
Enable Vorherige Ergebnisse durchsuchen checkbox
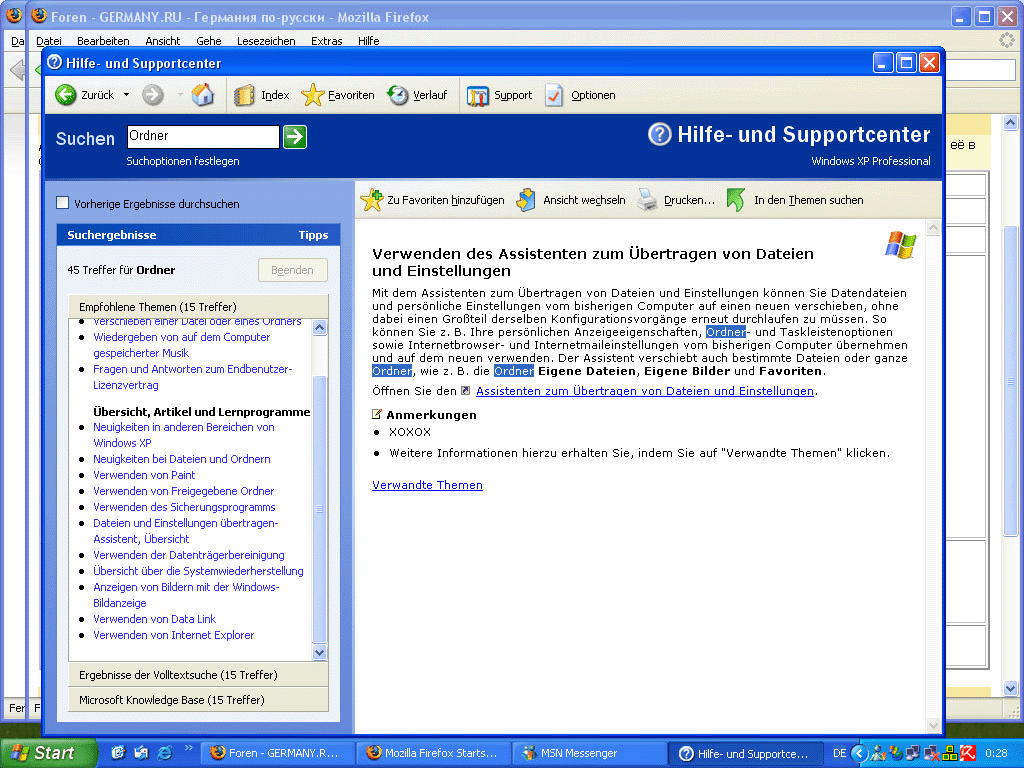(63, 203)
